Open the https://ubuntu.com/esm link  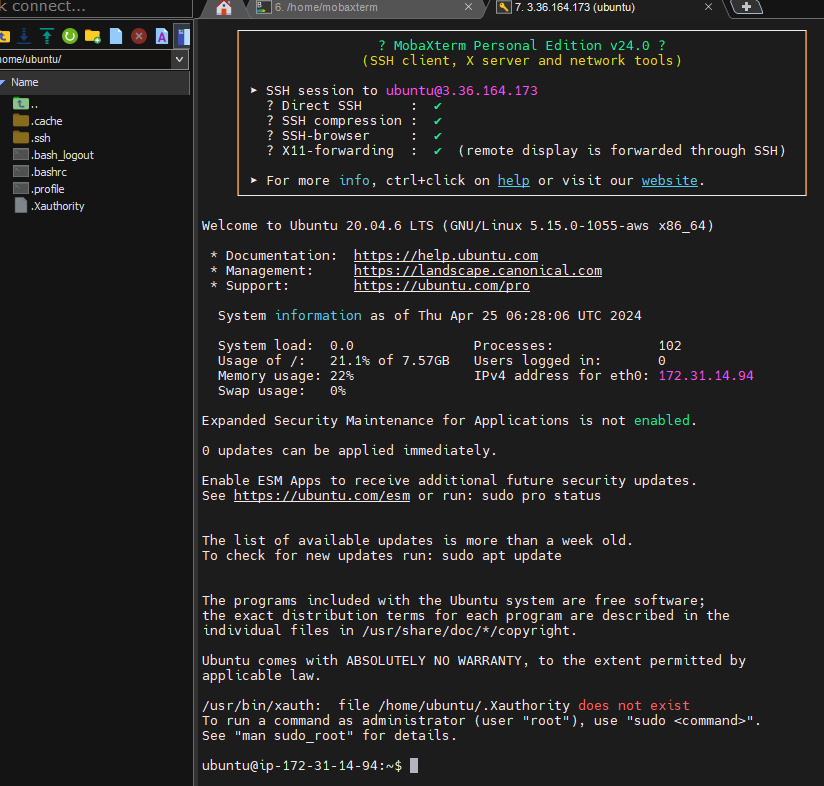point(322,496)
